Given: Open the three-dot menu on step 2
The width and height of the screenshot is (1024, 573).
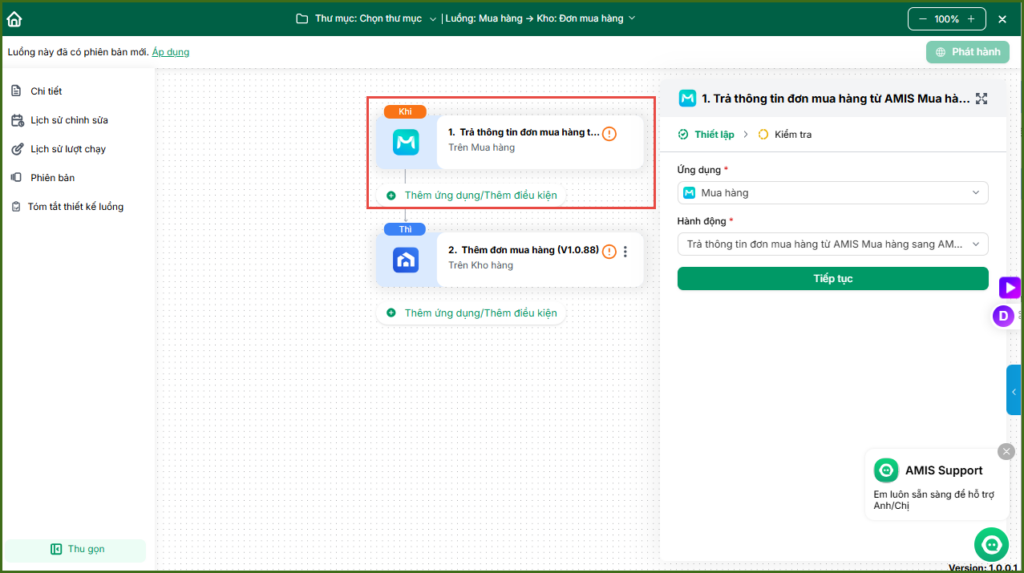Looking at the screenshot, I should tap(626, 252).
